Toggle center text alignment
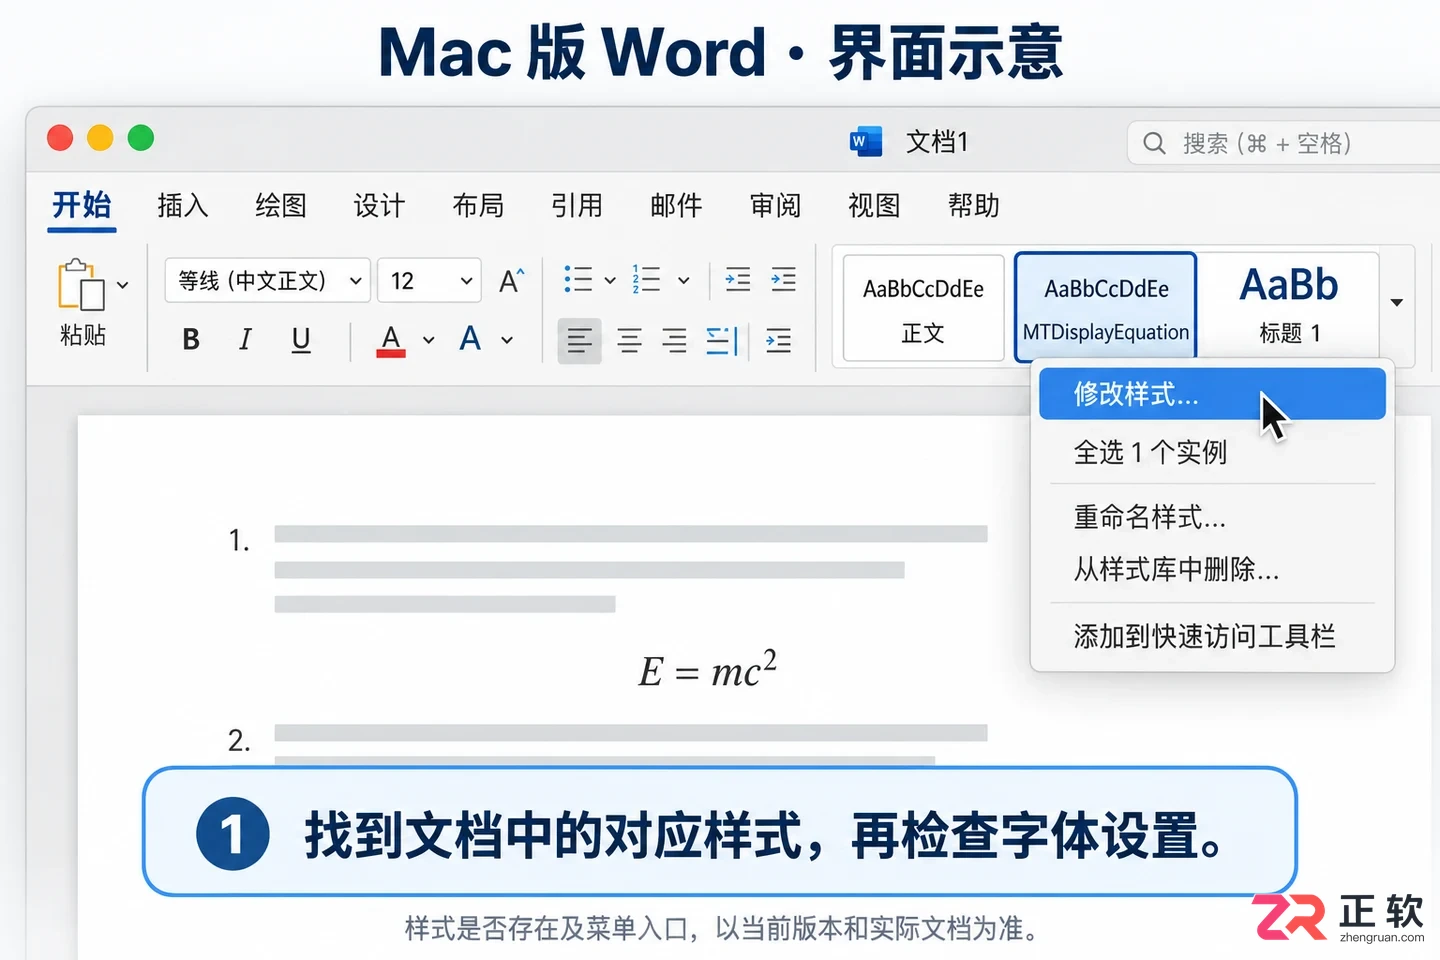The width and height of the screenshot is (1440, 960). coord(629,341)
